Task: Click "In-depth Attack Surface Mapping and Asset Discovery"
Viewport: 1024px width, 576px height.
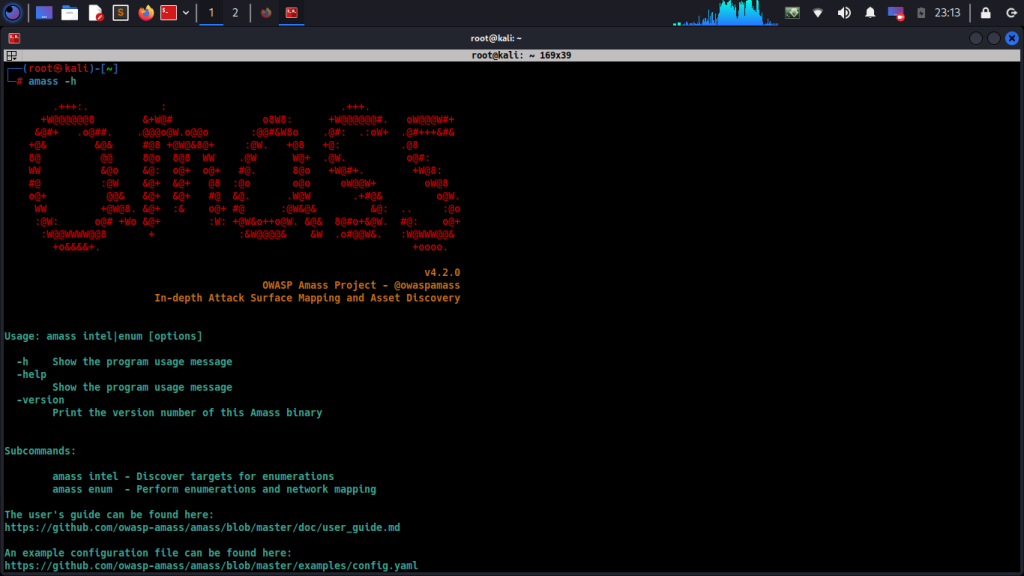Action: (x=307, y=298)
